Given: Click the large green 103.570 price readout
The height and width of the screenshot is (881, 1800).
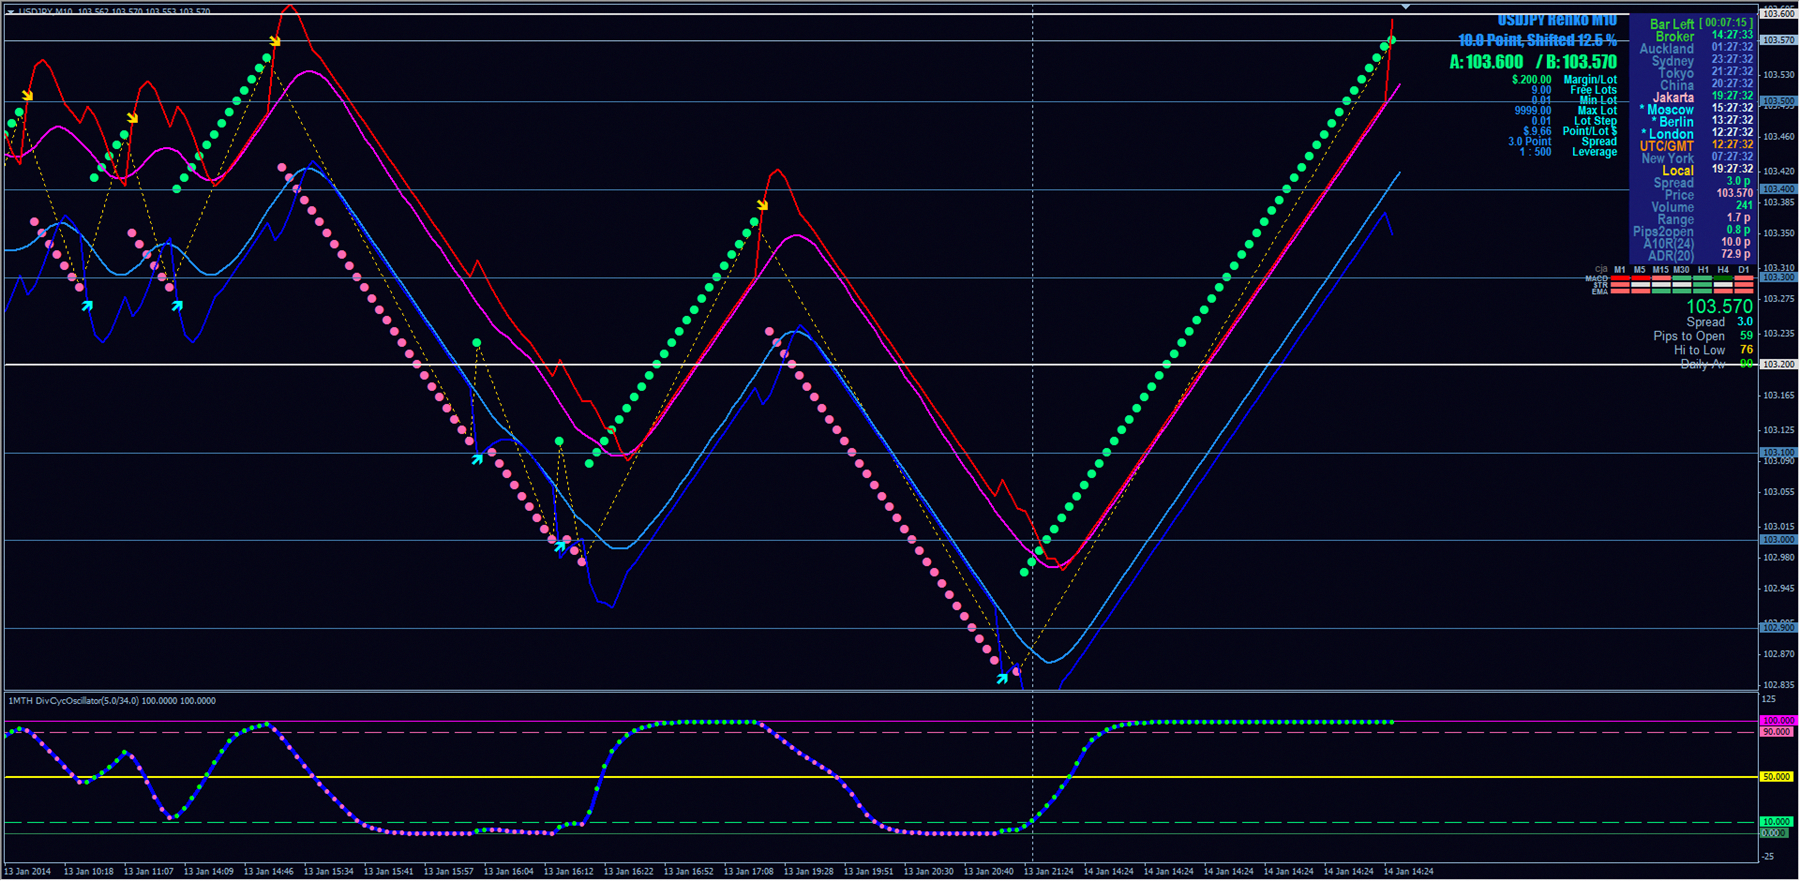Looking at the screenshot, I should coord(1720,307).
